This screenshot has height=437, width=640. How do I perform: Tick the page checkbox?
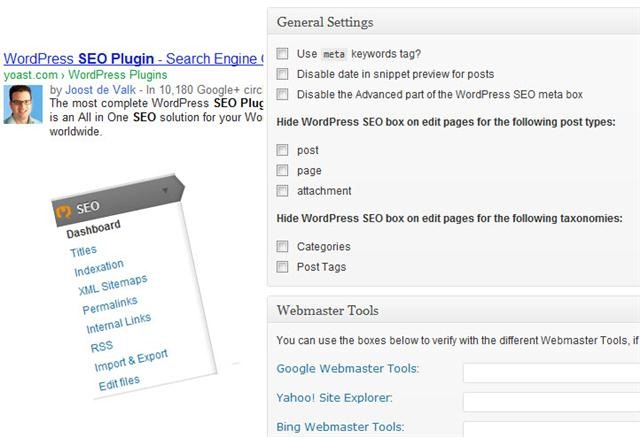(x=282, y=170)
